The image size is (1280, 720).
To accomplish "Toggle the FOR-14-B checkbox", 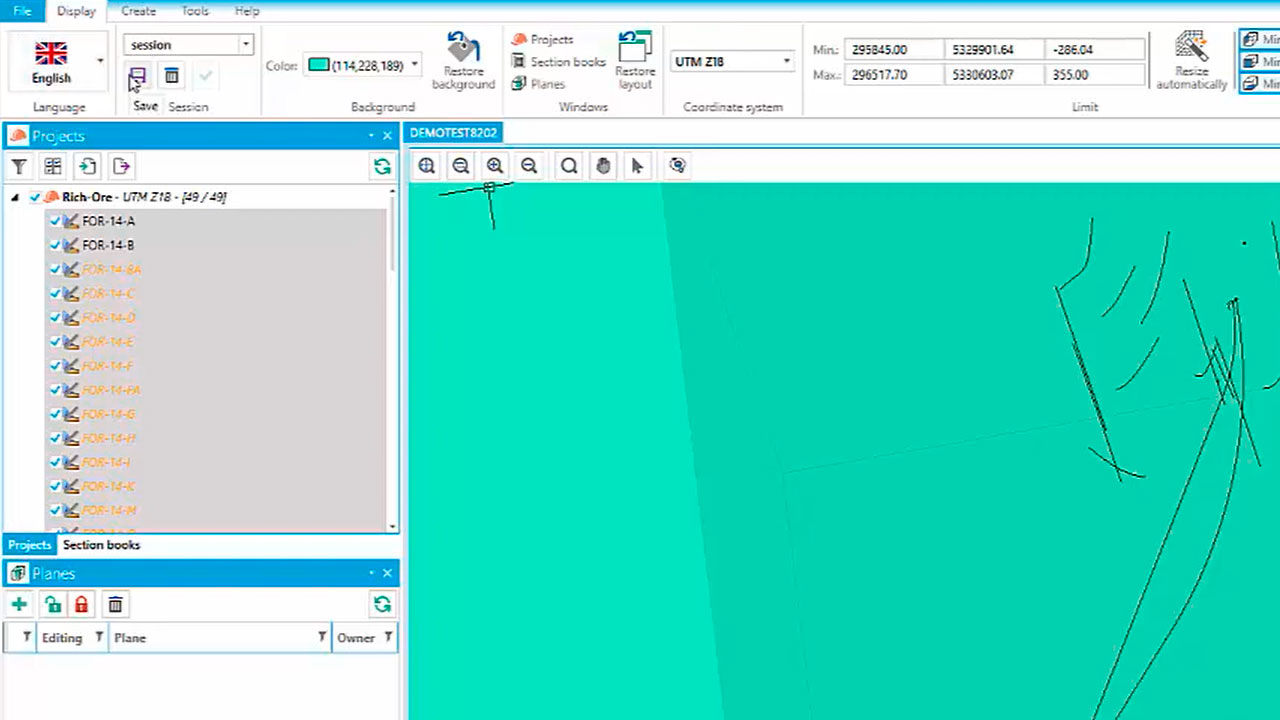I will click(x=56, y=245).
